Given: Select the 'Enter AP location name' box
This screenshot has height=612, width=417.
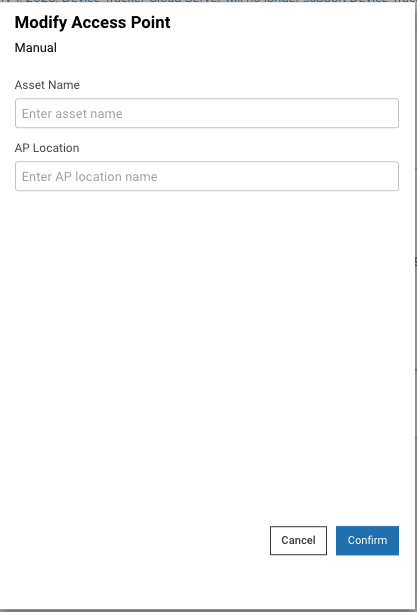Looking at the screenshot, I should [x=207, y=176].
